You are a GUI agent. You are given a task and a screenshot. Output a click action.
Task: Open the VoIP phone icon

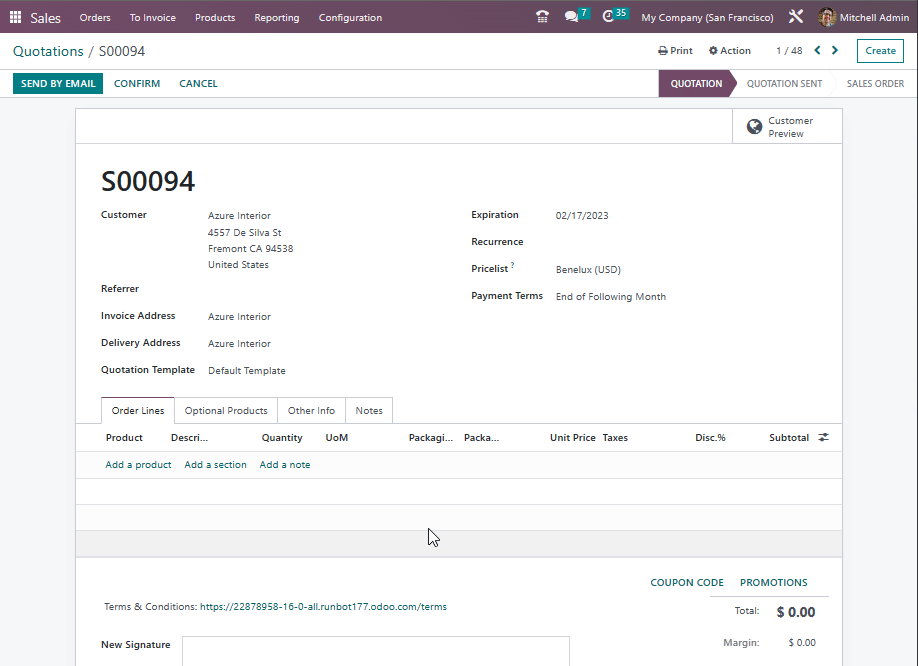(542, 17)
